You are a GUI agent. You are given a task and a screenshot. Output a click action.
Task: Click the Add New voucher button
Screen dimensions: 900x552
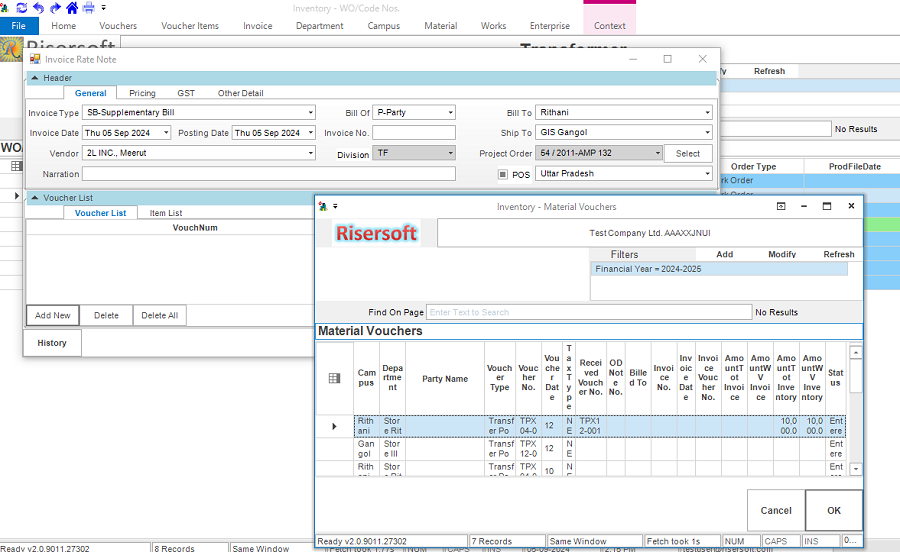(x=53, y=315)
